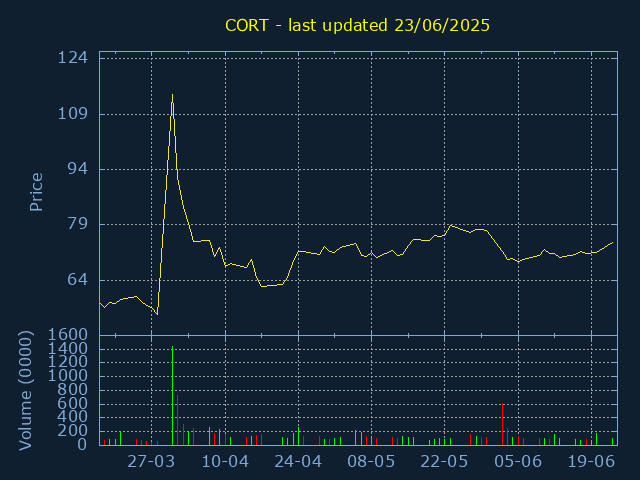Viewport: 640px width, 480px height.
Task: Click the date label 10-04
Action: pyautogui.click(x=225, y=462)
